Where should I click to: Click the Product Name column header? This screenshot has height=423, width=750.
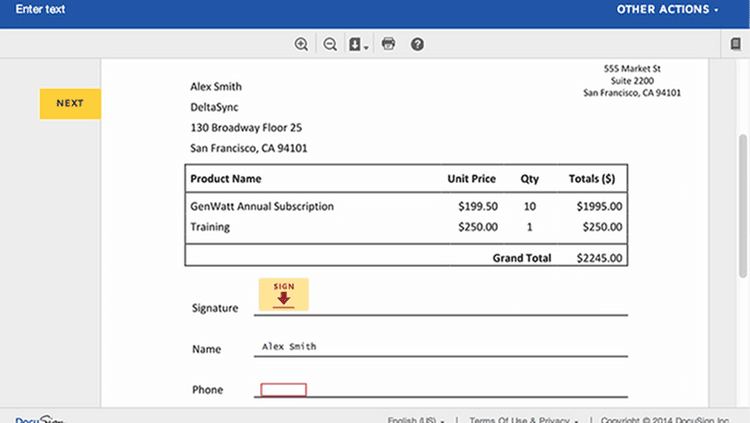click(226, 179)
